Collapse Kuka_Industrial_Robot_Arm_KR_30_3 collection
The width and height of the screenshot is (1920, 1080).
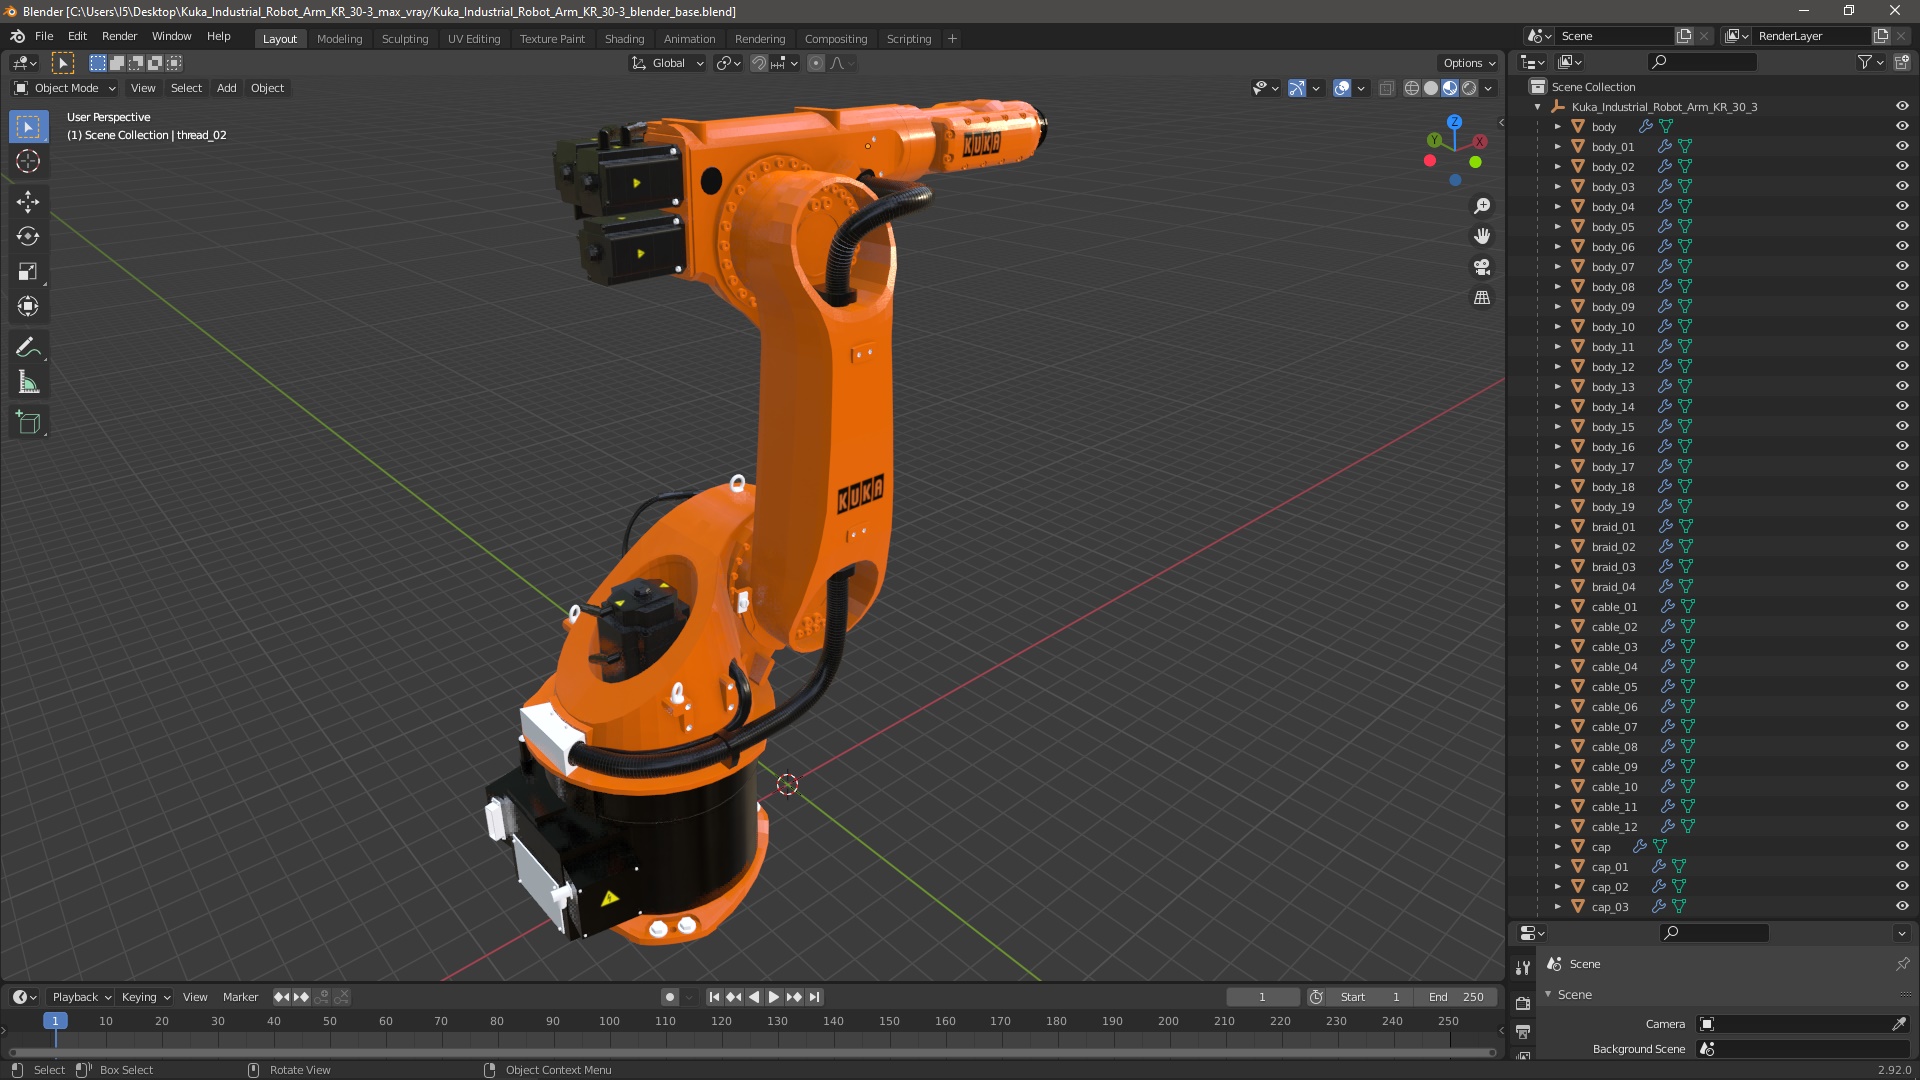click(x=1538, y=107)
